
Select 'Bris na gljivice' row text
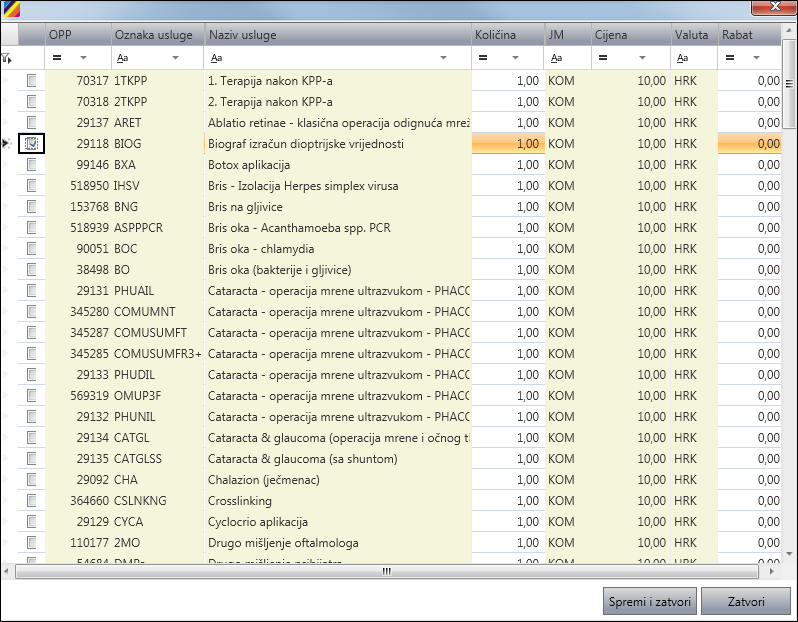point(245,207)
